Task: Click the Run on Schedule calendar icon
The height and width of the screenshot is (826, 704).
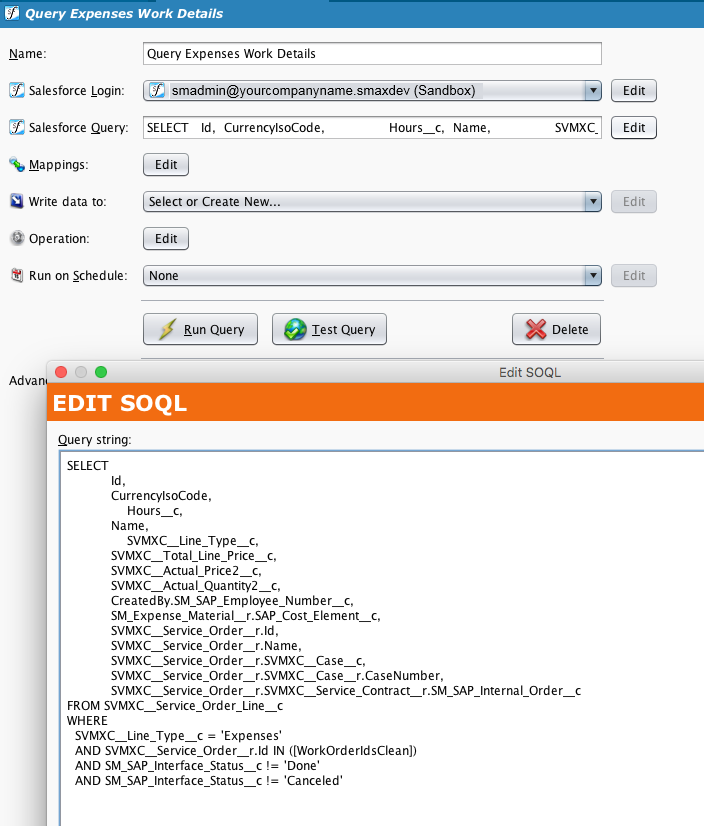Action: point(16,275)
